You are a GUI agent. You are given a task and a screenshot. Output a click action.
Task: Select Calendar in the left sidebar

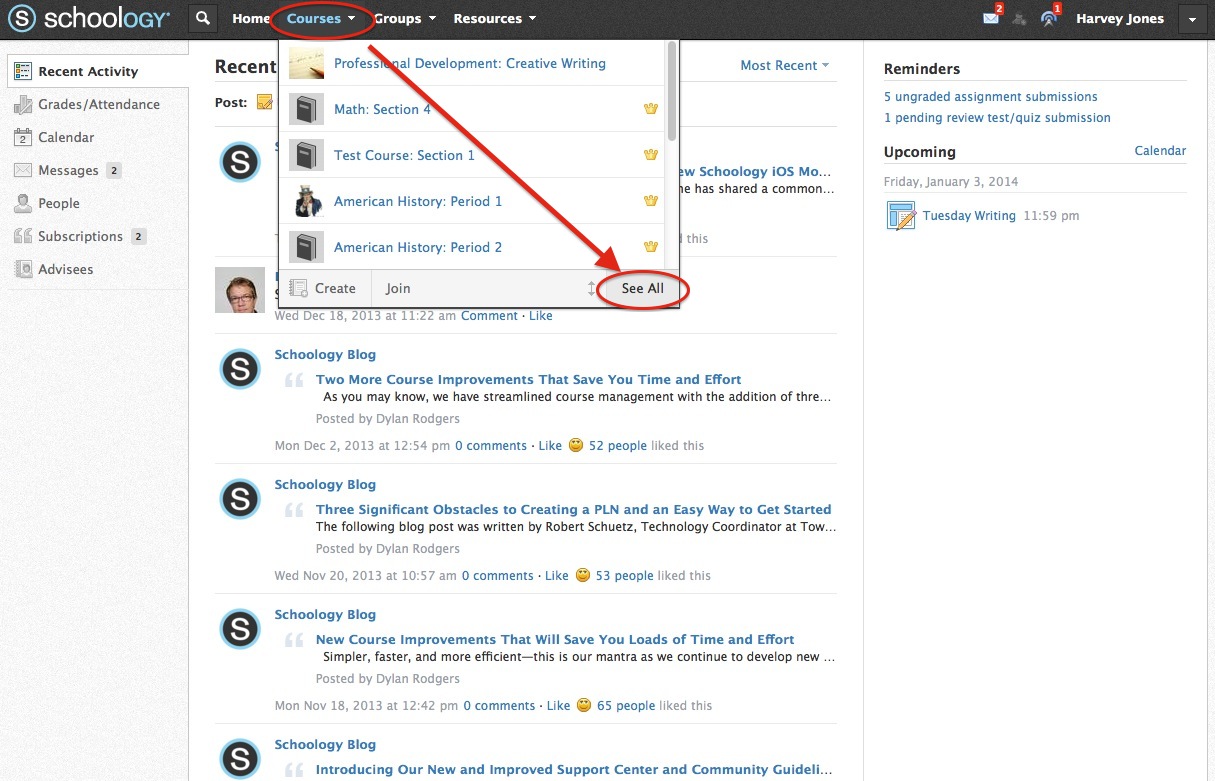[x=66, y=137]
